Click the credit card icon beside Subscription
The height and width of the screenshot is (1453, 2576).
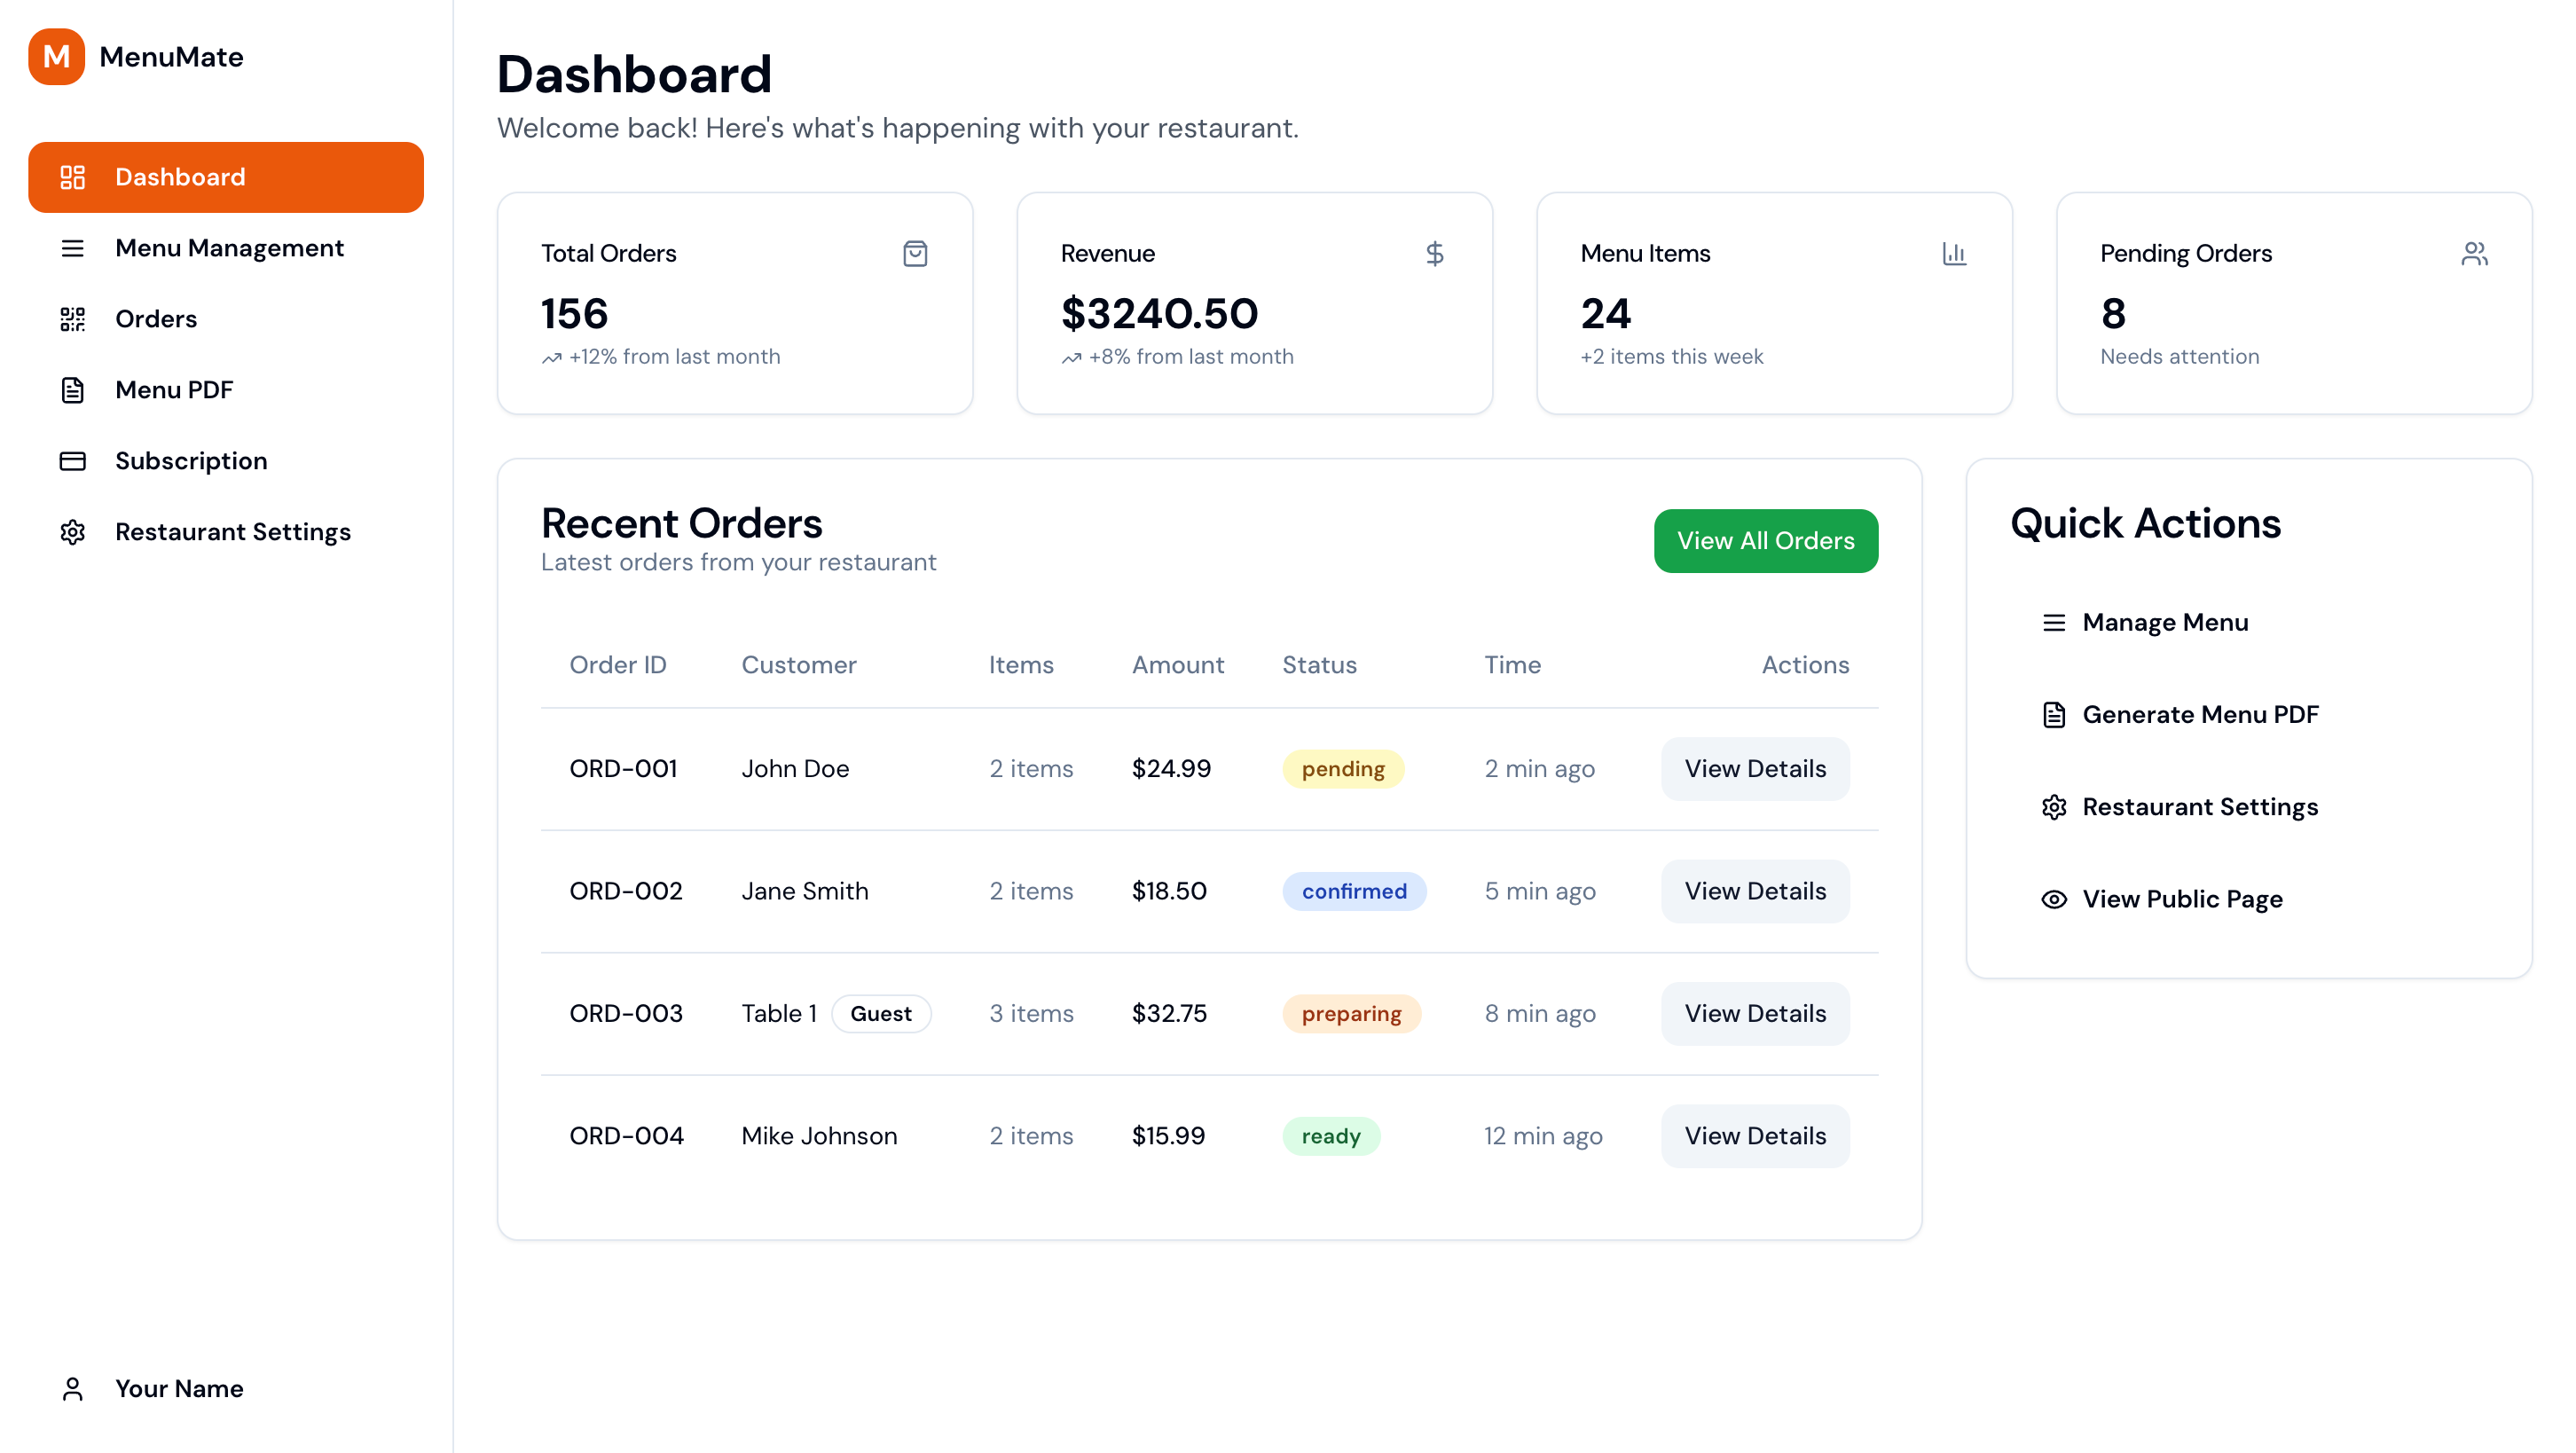(72, 461)
